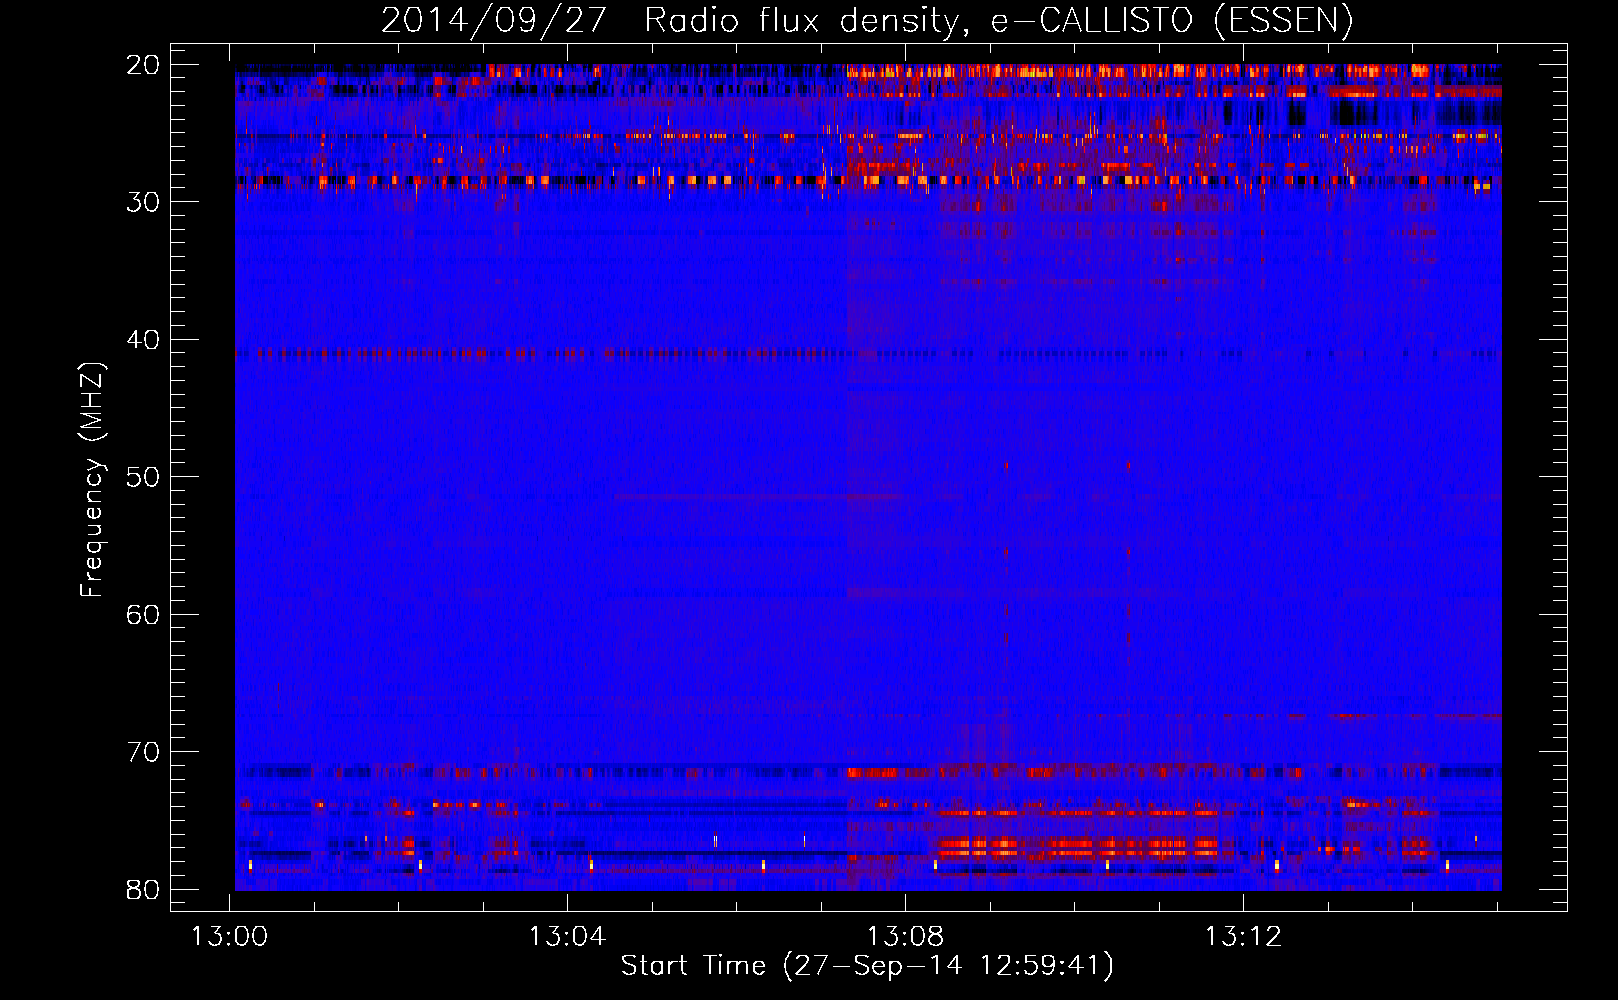This screenshot has width=1618, height=1000.
Task: Click the 60 MHz frequency tick label
Action: pyautogui.click(x=144, y=615)
